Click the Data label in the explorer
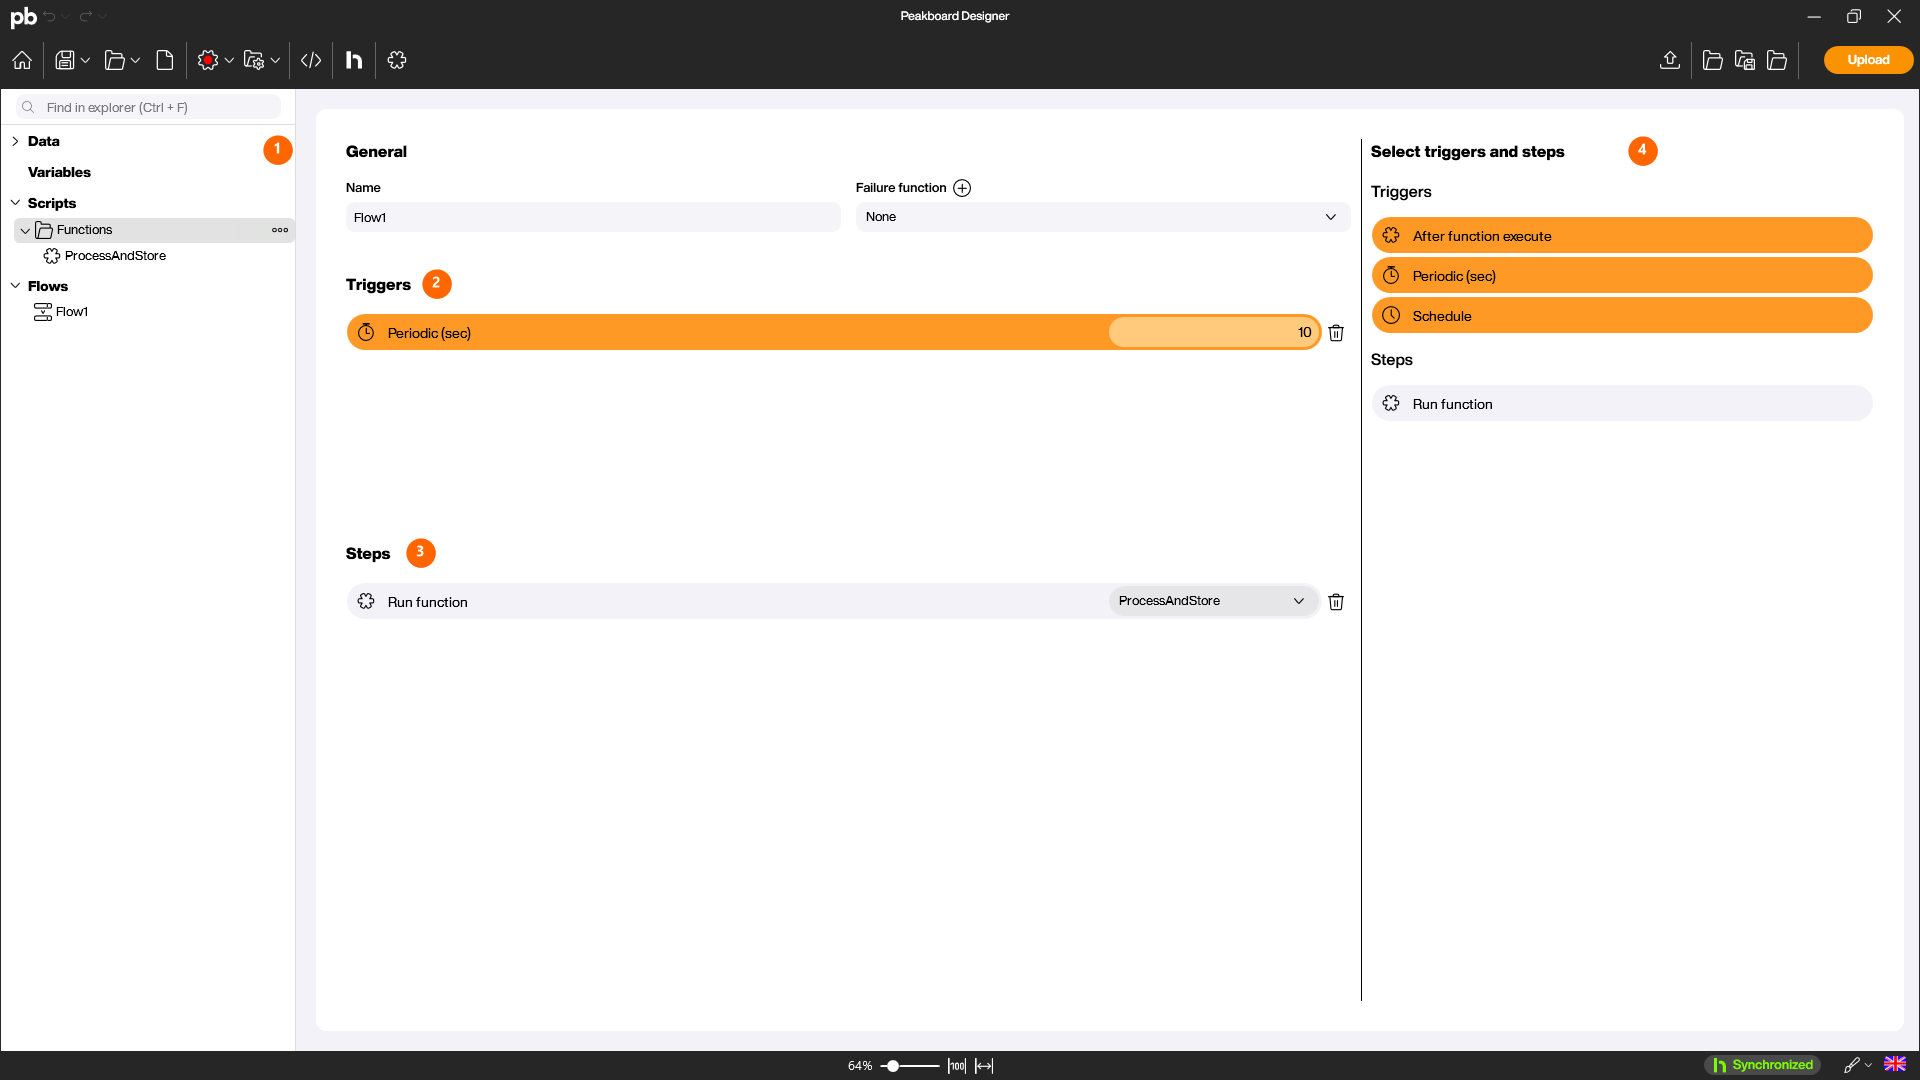Screen dimensions: 1920x1080 tap(44, 141)
